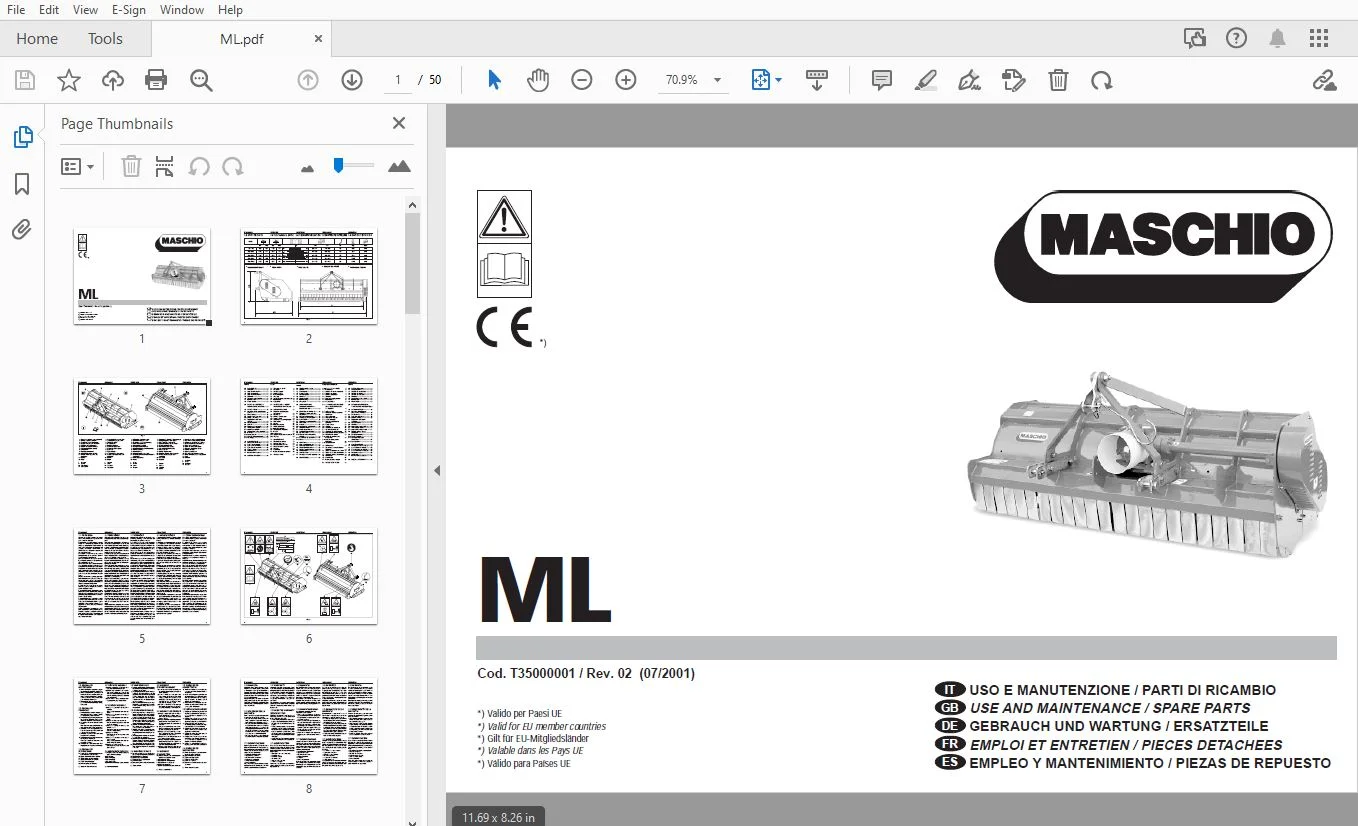This screenshot has height=826, width=1358.
Task: Open the find text magnifier tool
Action: click(x=201, y=80)
